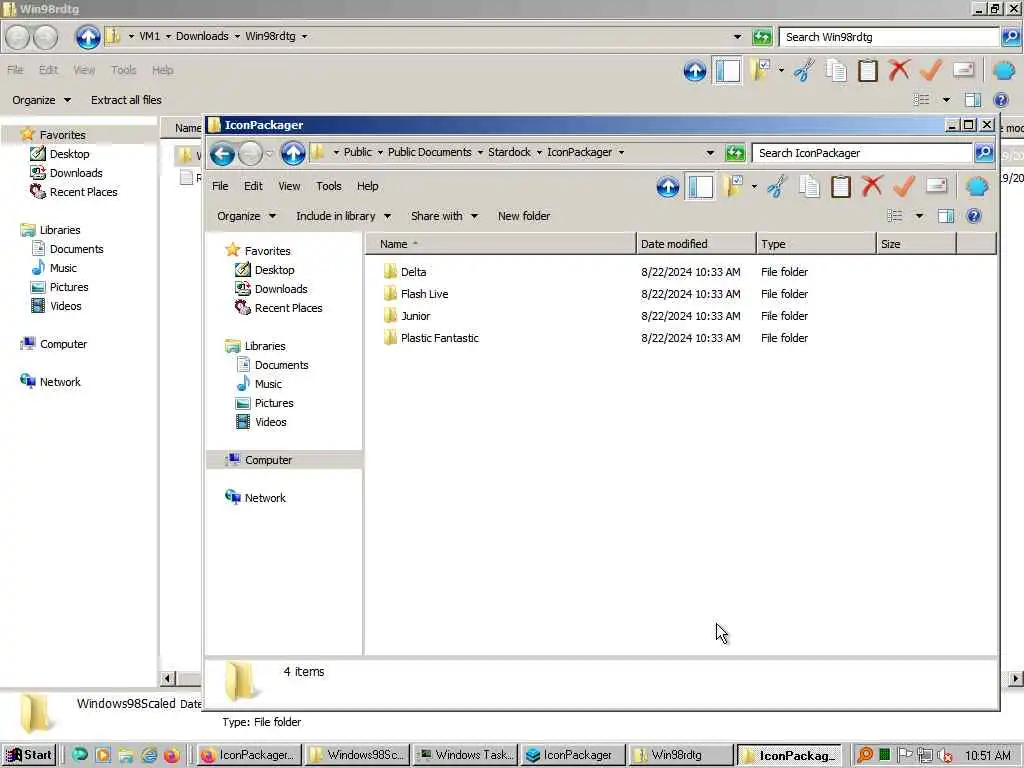Click change view icon in IconPackager window

[895, 216]
